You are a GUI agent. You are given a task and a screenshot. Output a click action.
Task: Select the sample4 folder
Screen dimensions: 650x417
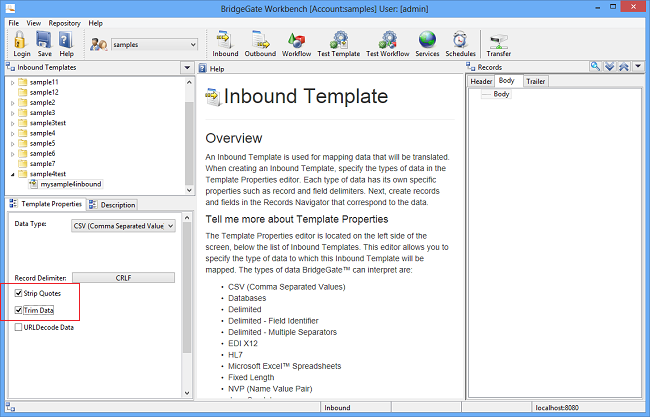point(42,133)
